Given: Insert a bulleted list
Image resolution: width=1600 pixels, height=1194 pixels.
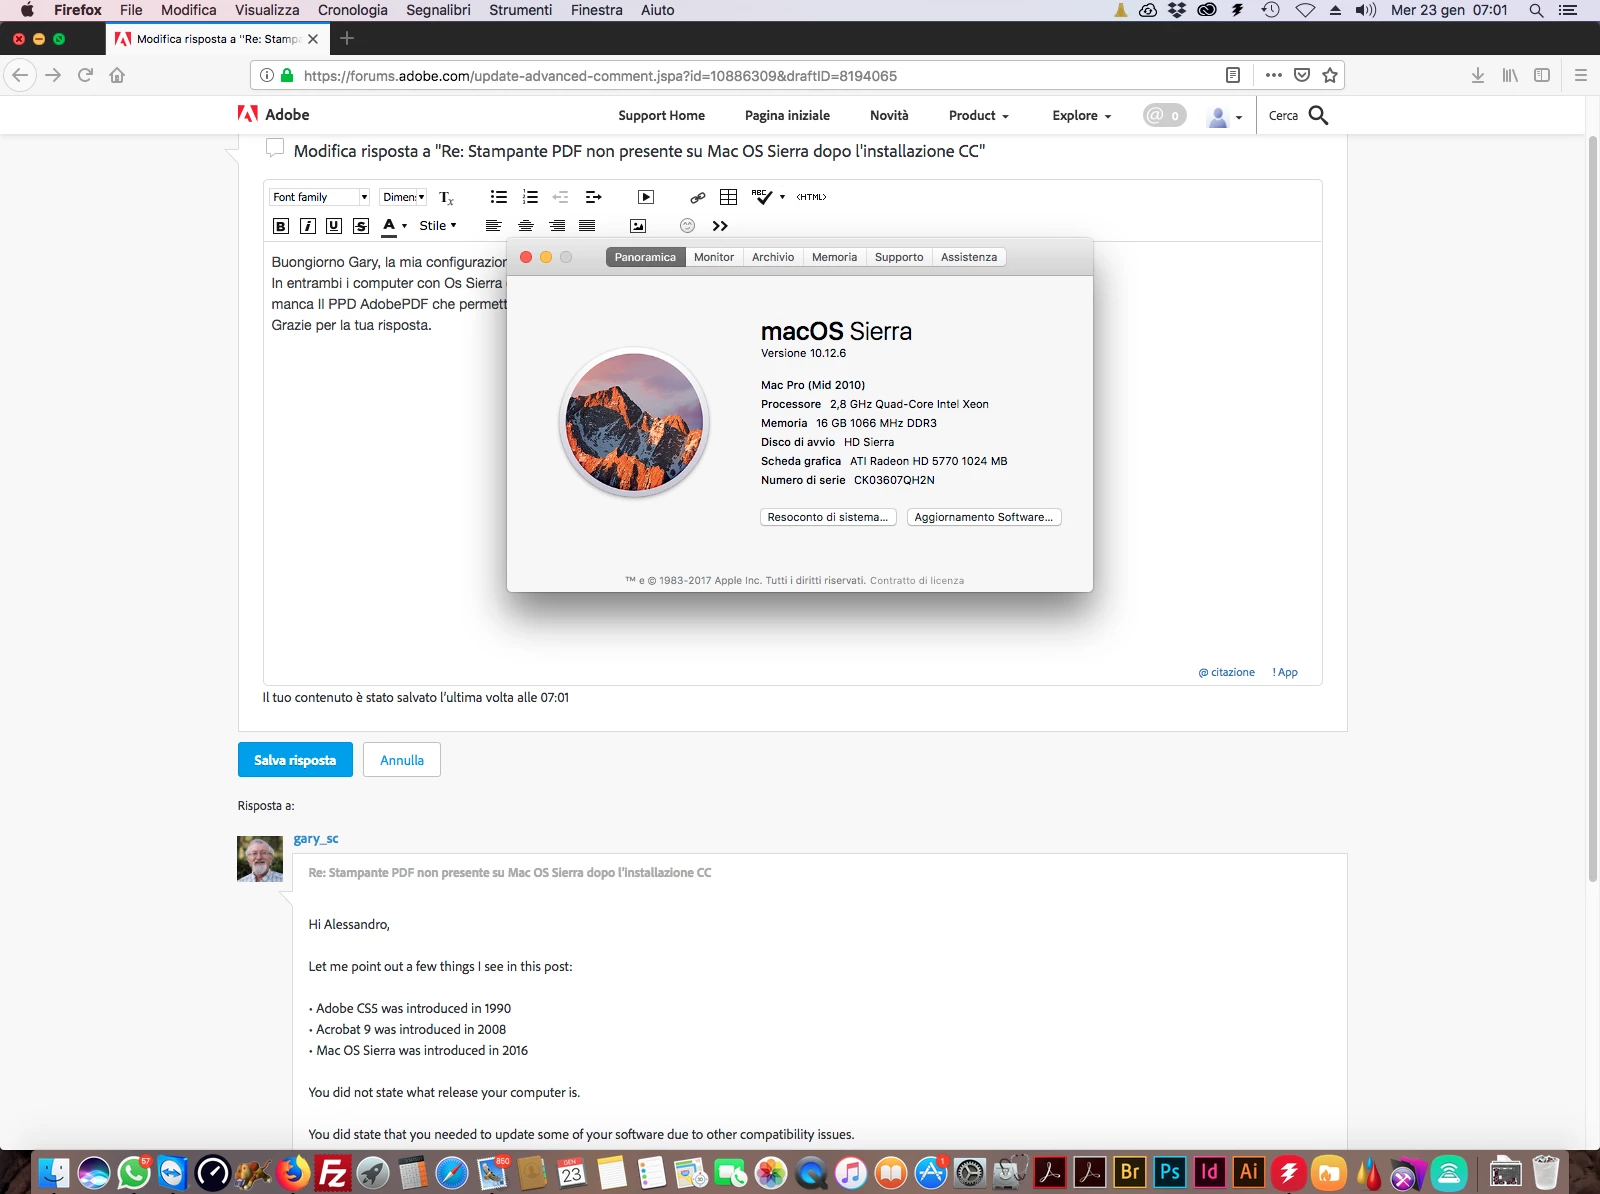Looking at the screenshot, I should [x=498, y=197].
